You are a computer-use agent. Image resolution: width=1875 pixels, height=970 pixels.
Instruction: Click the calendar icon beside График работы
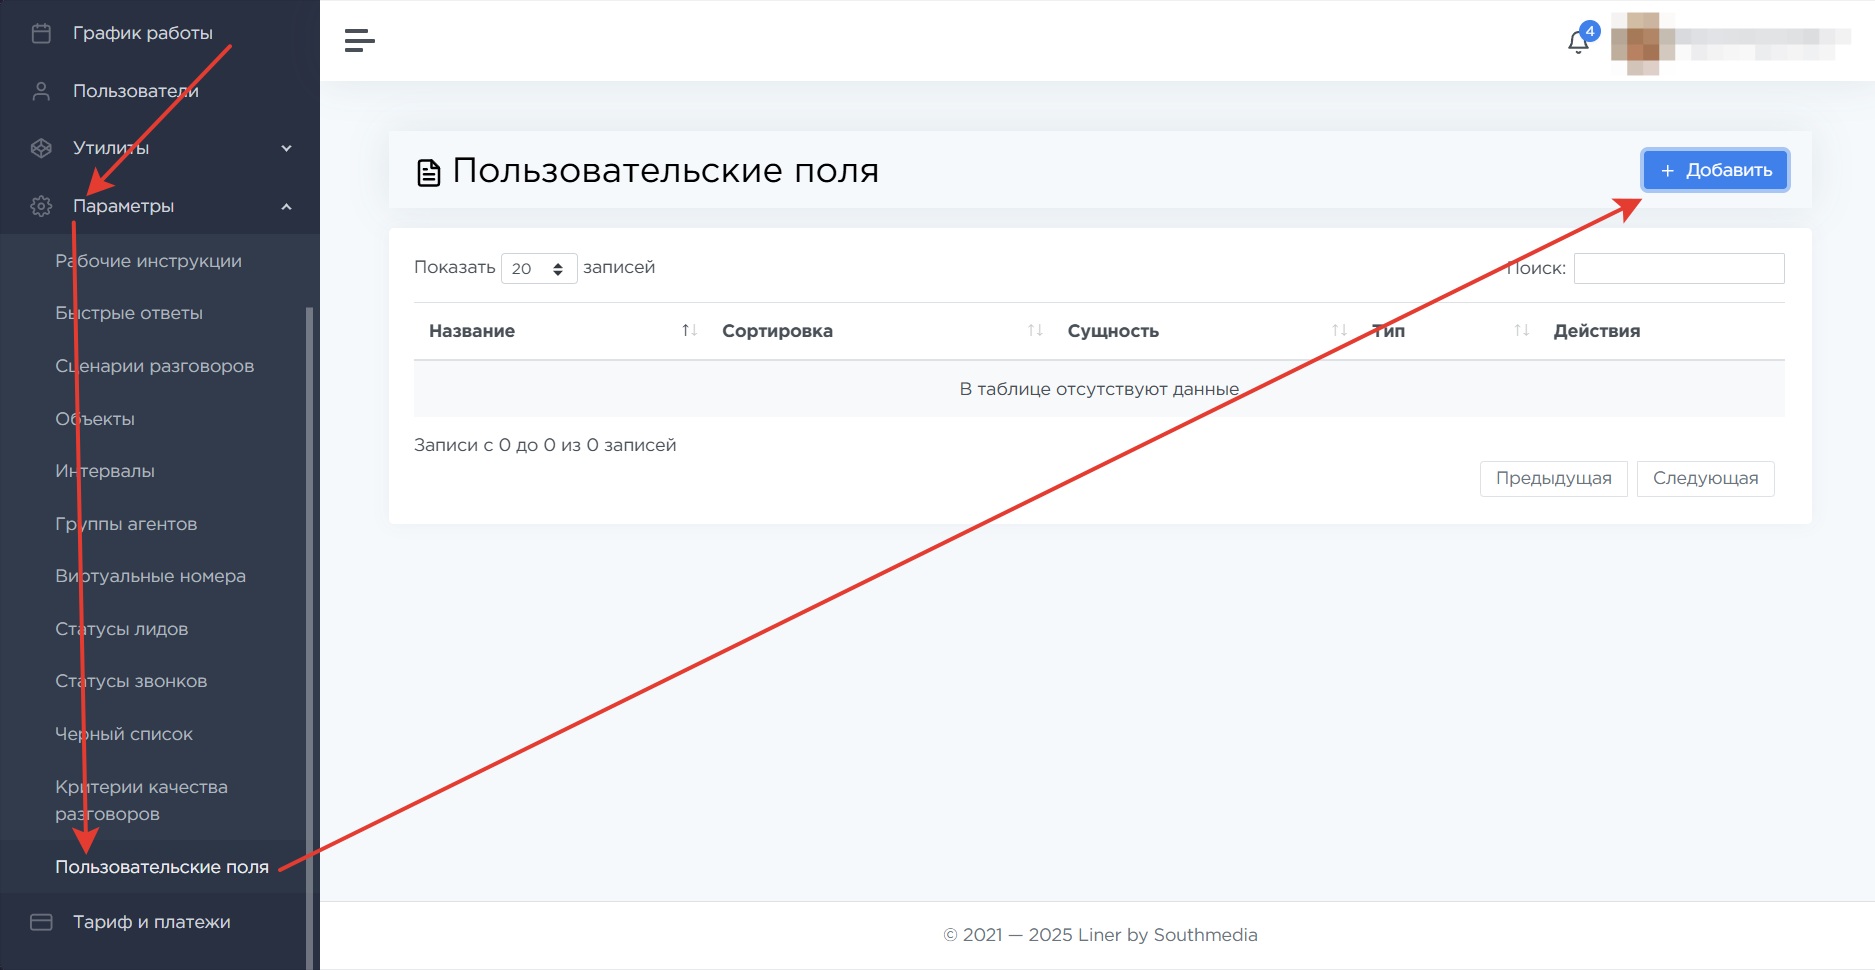tap(41, 33)
